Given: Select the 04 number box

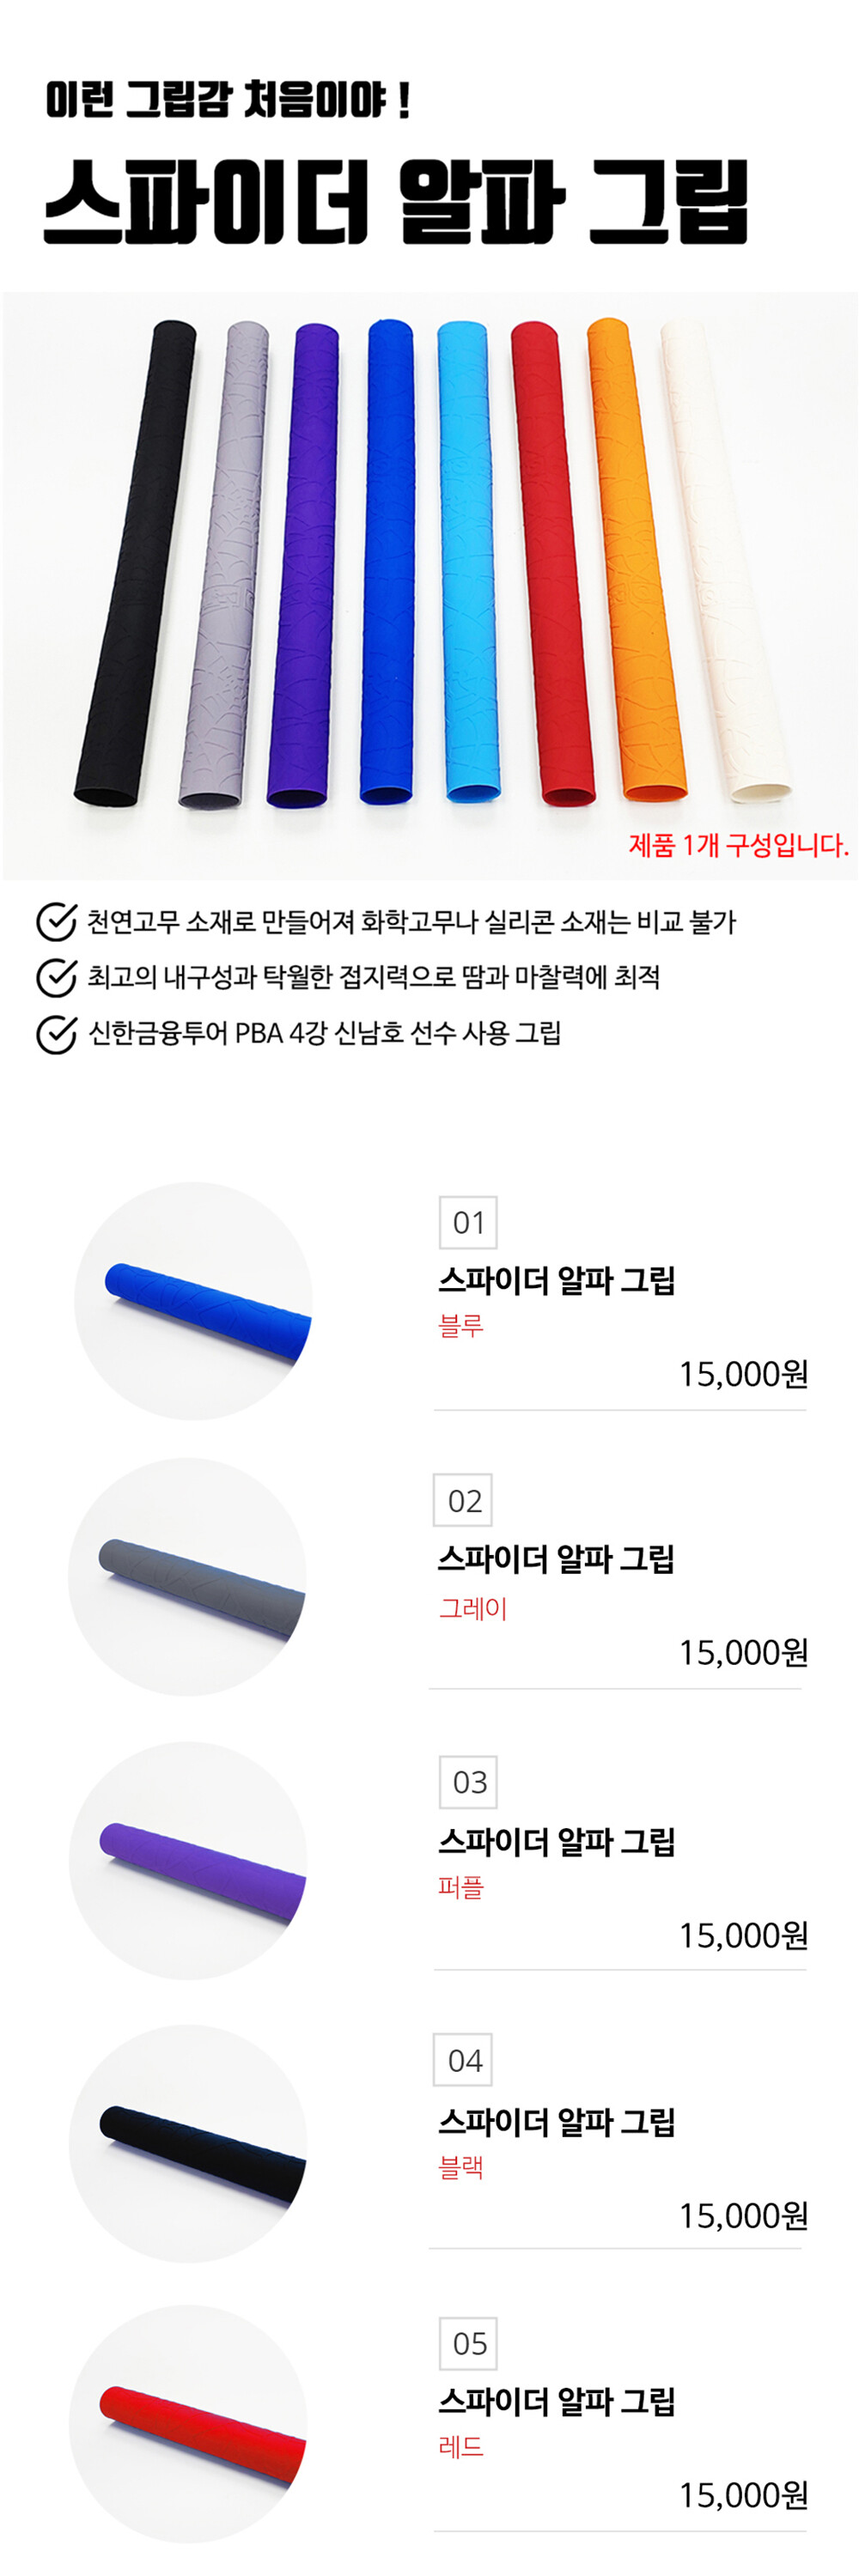Looking at the screenshot, I should 462,2060.
